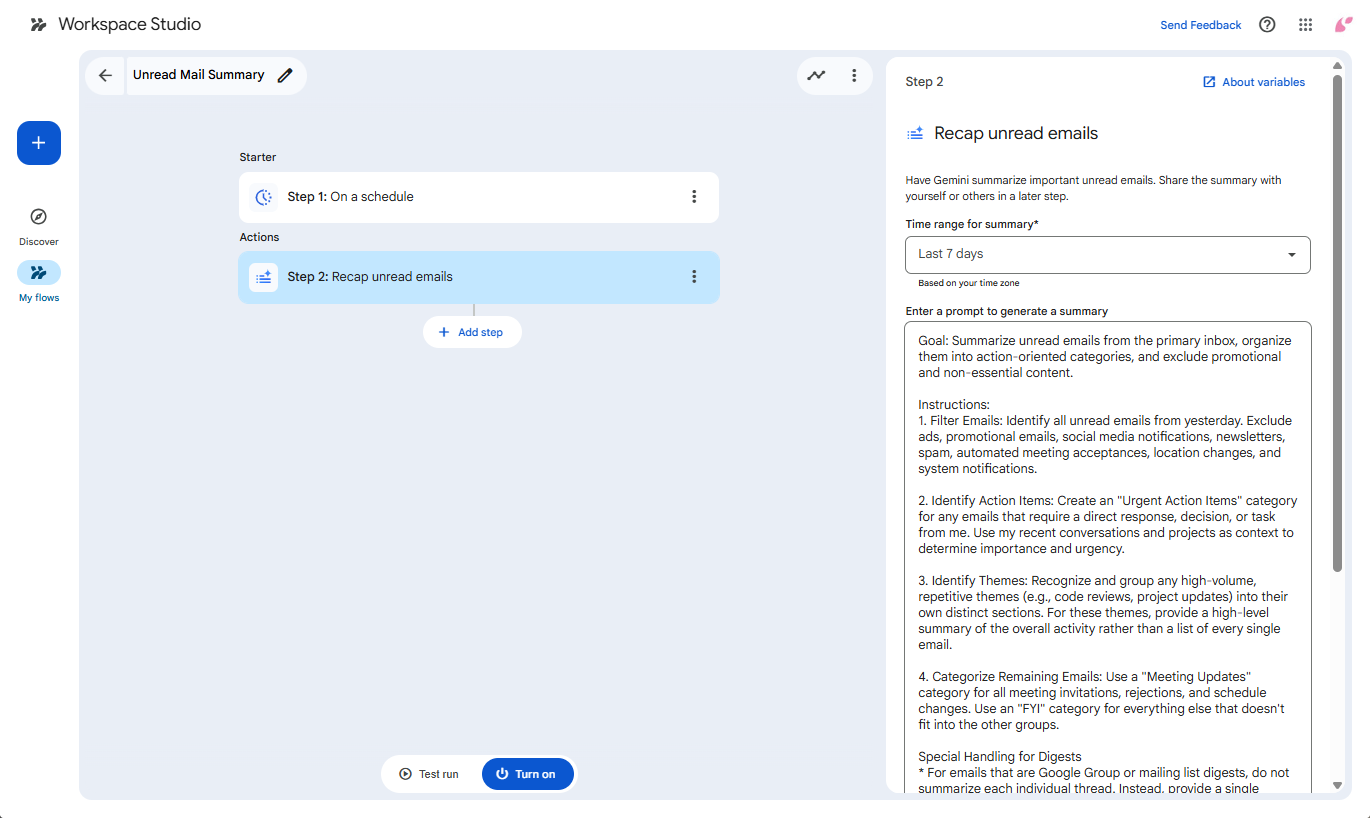The image size is (1370, 818).
Task: Click the back arrow next to flow title
Action: click(105, 76)
